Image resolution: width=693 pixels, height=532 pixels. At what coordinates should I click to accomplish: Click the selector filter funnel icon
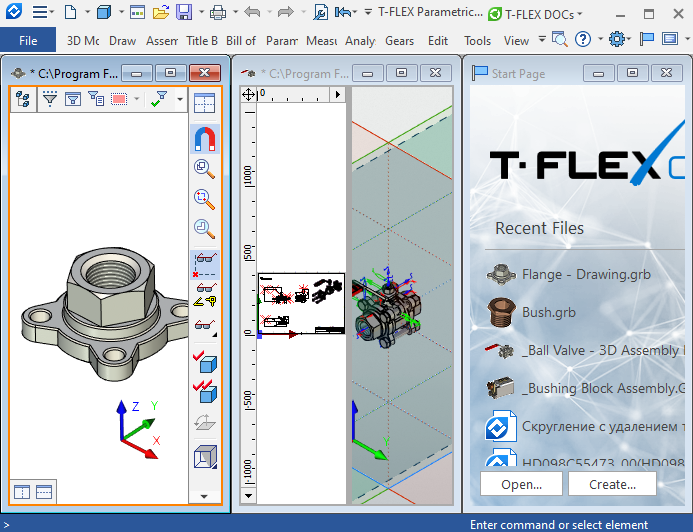tap(50, 99)
